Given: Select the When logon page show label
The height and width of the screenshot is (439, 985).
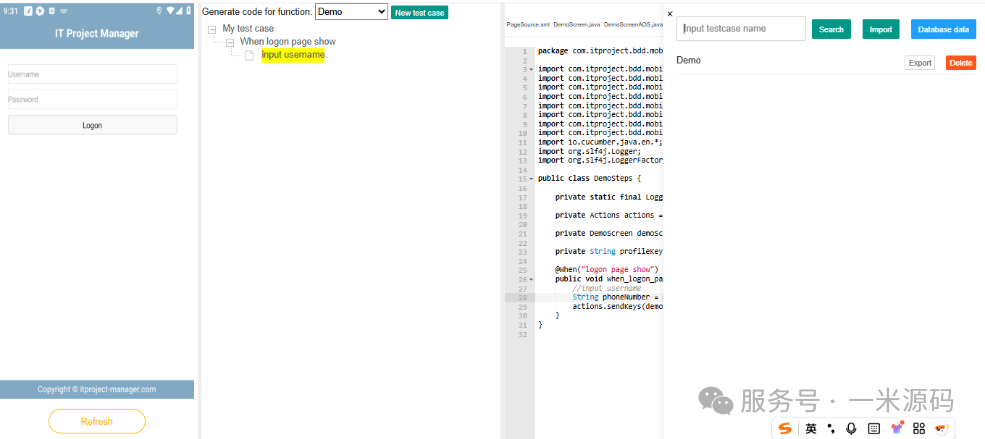Looking at the screenshot, I should pyautogui.click(x=288, y=42).
